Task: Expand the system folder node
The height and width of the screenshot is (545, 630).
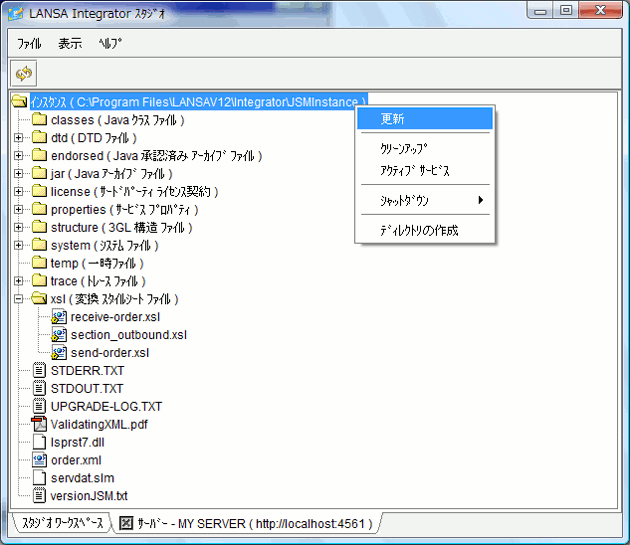Action: (18, 245)
